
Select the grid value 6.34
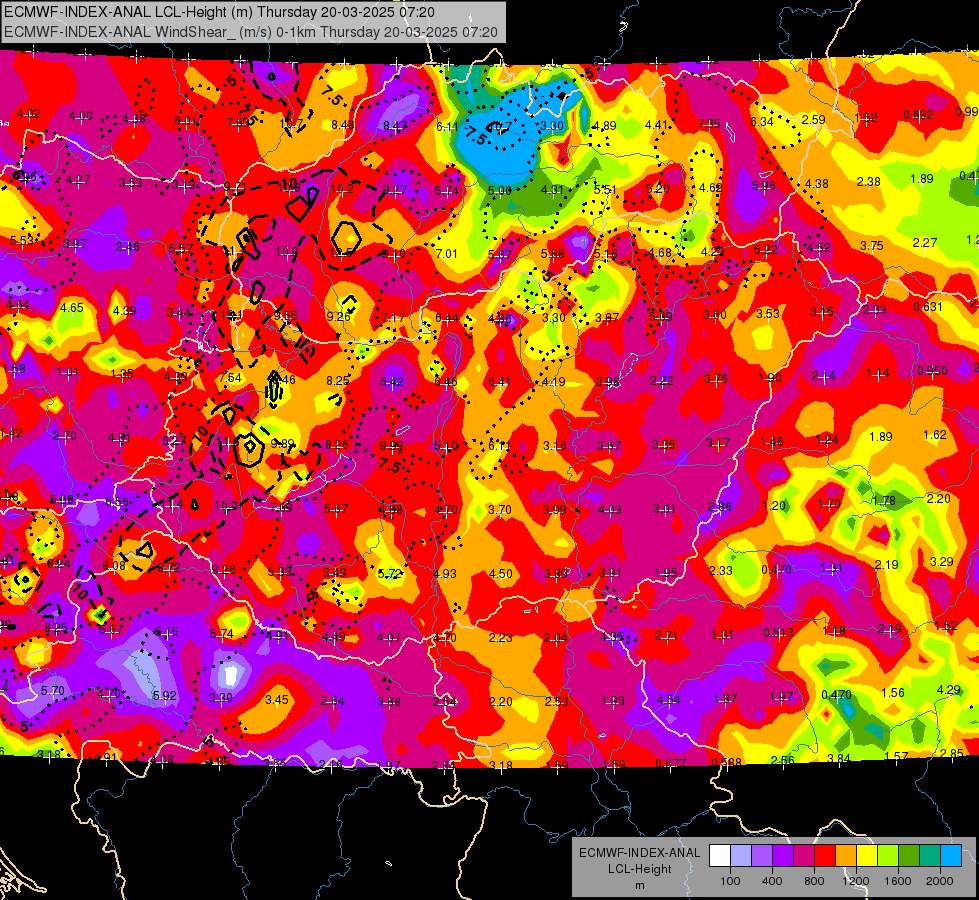click(762, 121)
